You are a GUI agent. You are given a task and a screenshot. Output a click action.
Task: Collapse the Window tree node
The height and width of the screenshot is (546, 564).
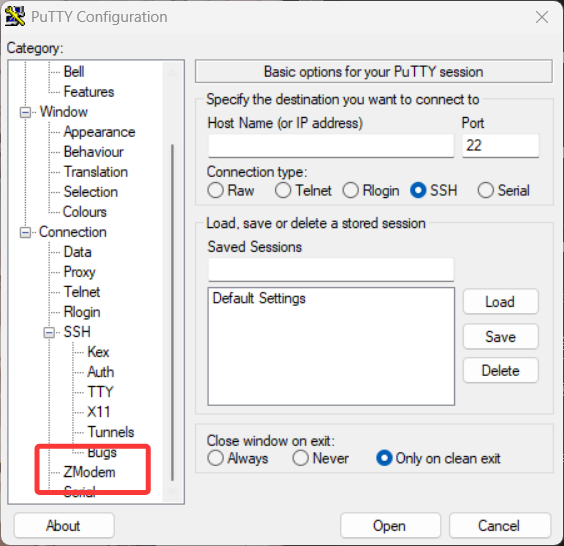pyautogui.click(x=25, y=113)
